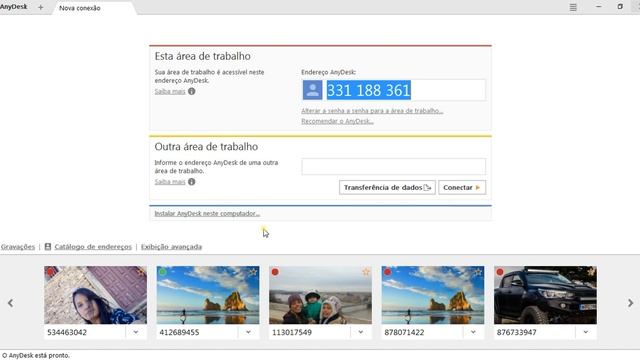This screenshot has width=640, height=360.
Task: Toggle favorite star on session 878071422
Action: coord(478,271)
